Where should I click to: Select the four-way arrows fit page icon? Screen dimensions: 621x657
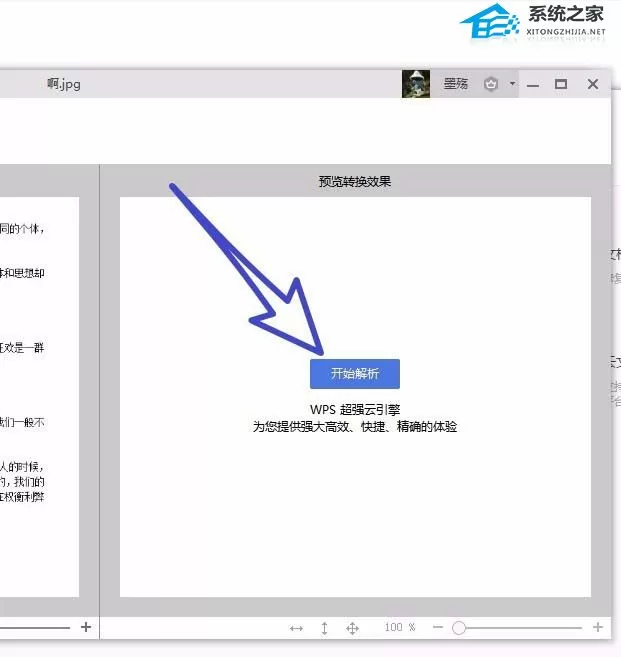click(x=352, y=628)
